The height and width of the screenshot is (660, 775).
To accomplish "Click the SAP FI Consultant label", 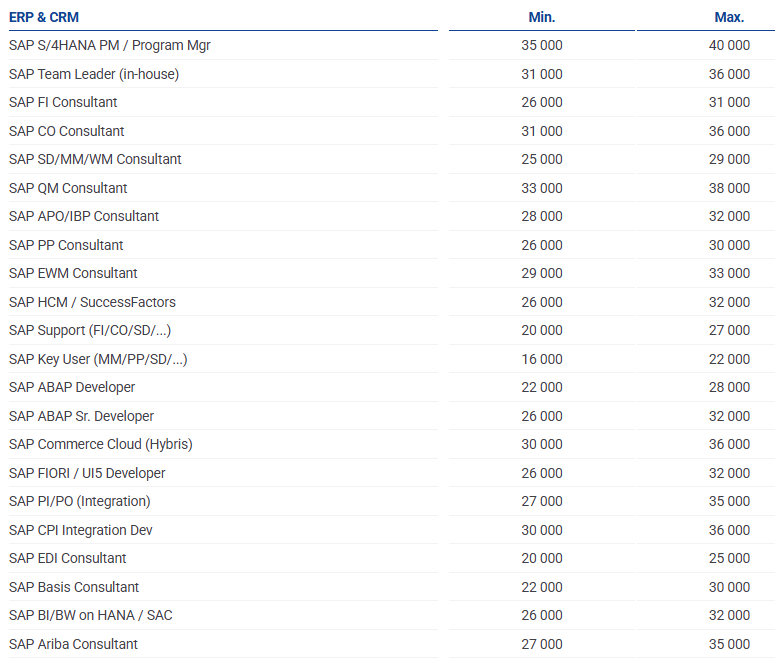I will (63, 102).
